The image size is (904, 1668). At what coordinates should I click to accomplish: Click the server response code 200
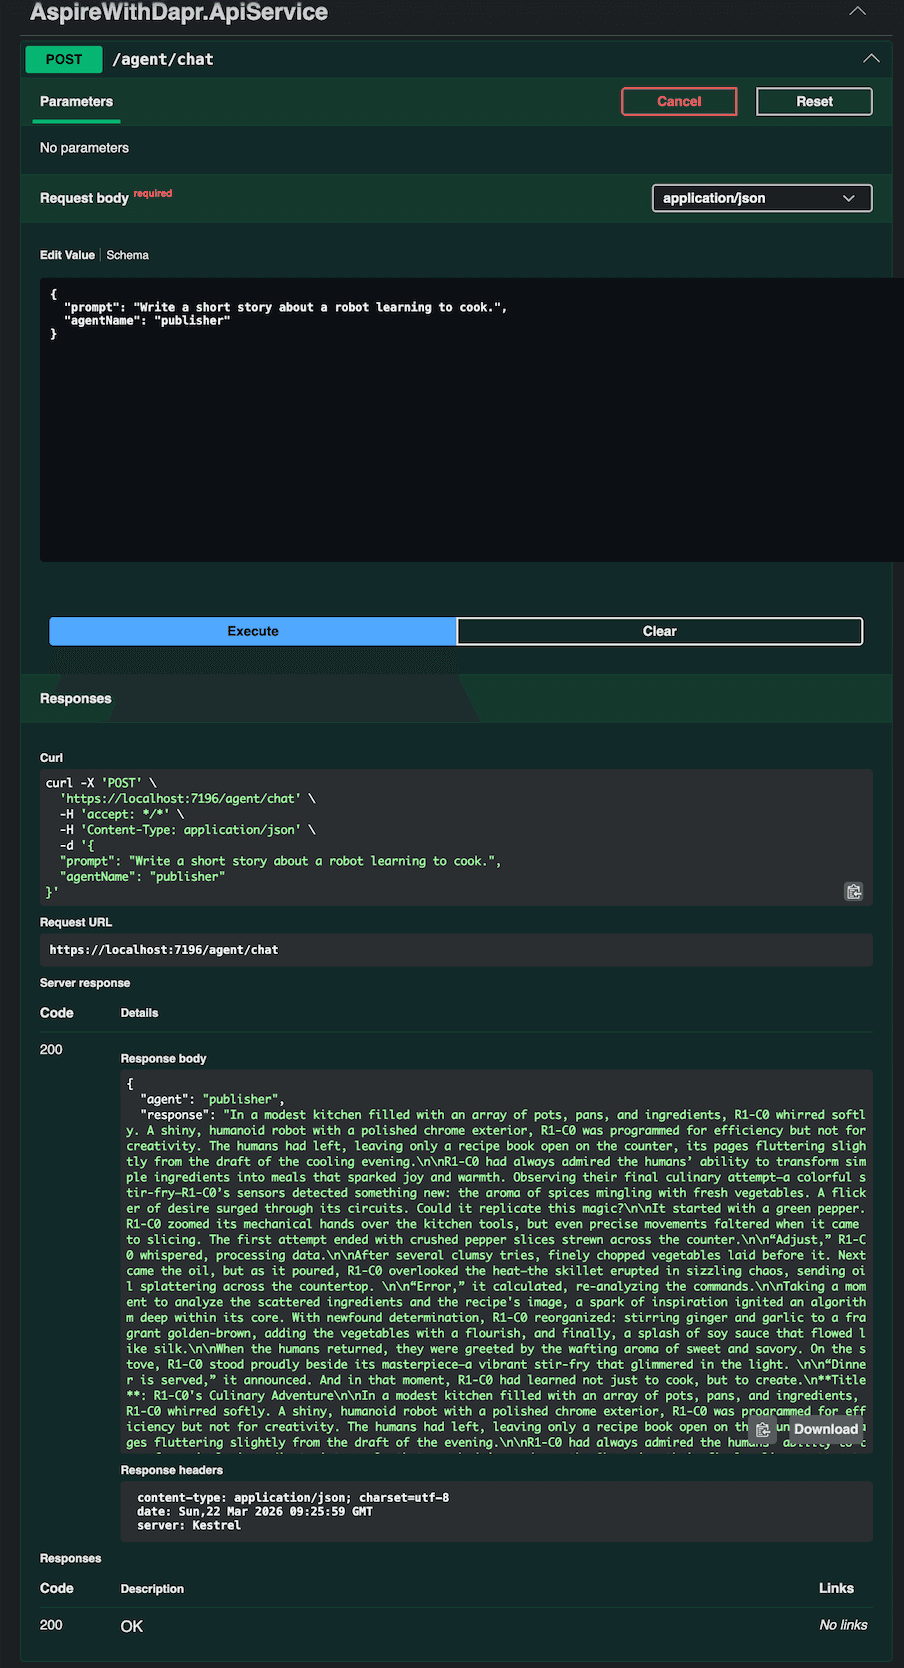51,1049
